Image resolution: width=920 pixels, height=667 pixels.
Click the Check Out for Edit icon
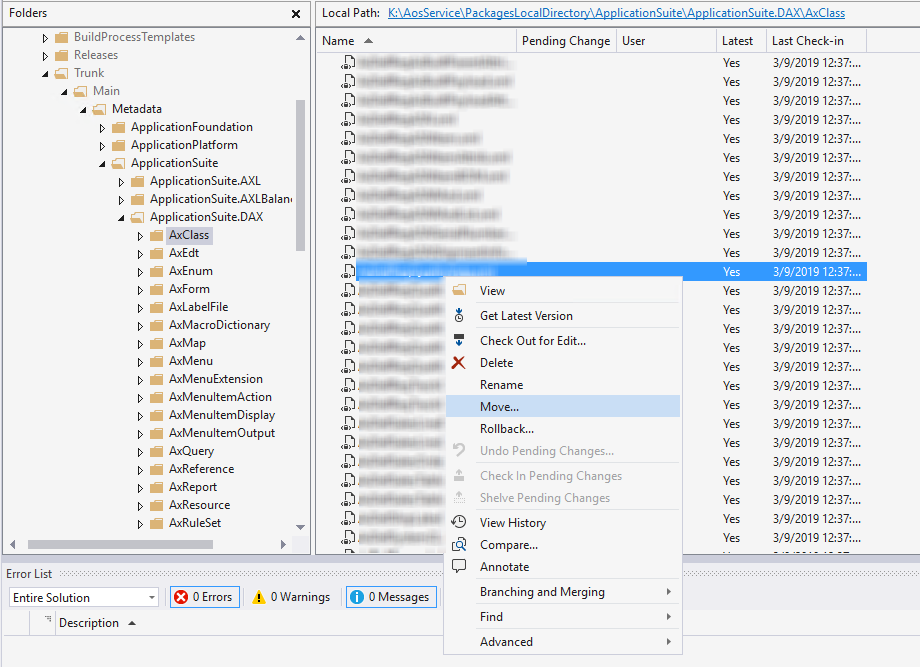459,341
